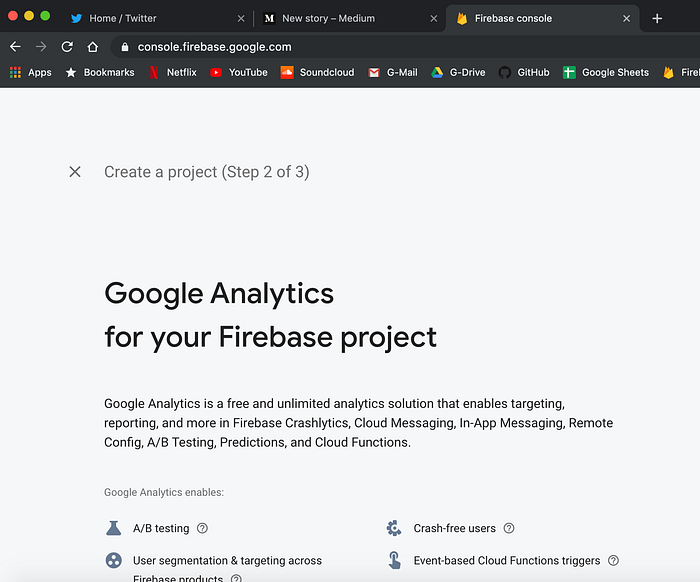Open the Soundcloud bookmark
This screenshot has height=582, width=700.
317,72
